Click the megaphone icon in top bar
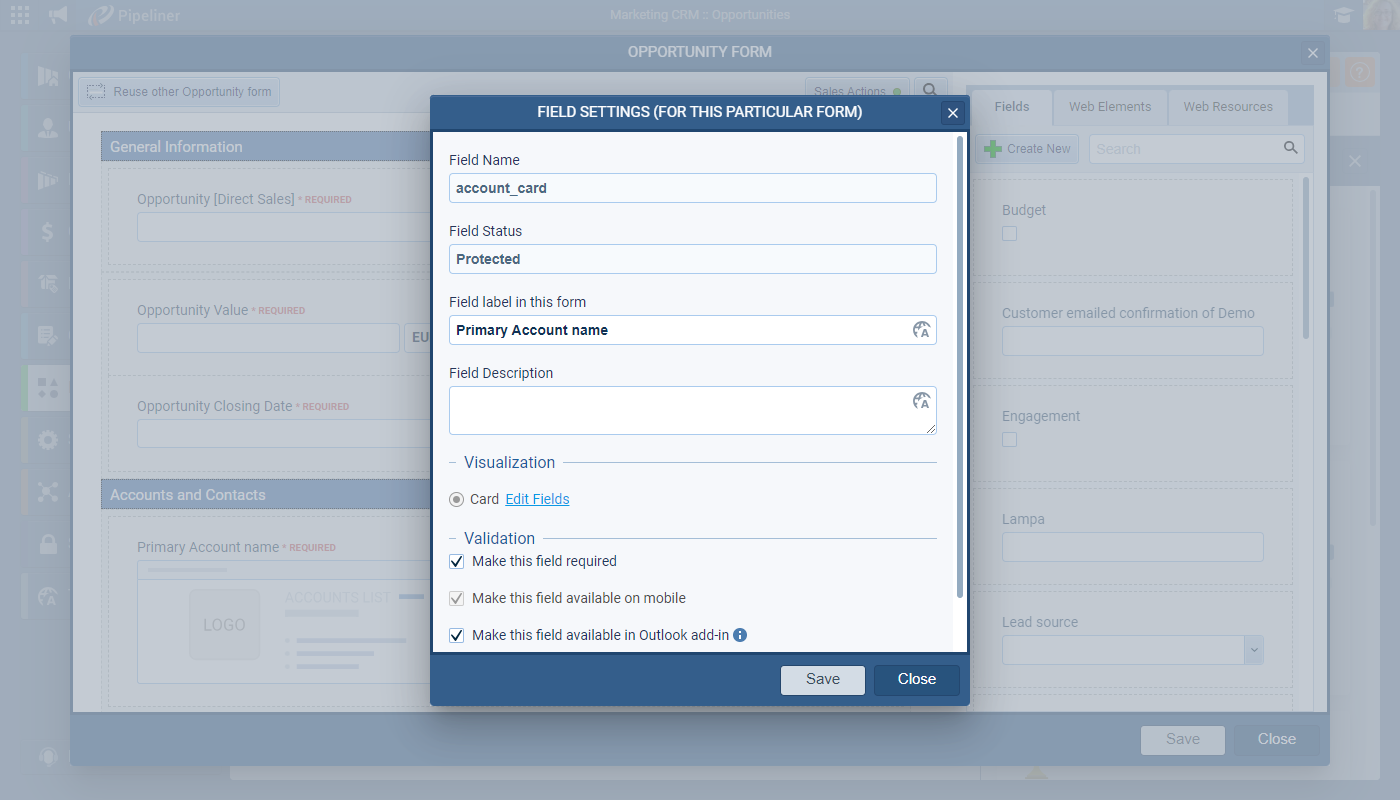 pyautogui.click(x=58, y=15)
